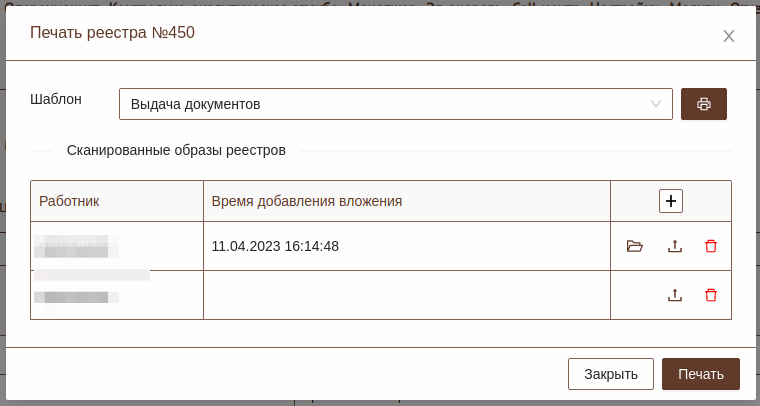
Task: Click the printer icon beside template field
Action: coord(703,104)
